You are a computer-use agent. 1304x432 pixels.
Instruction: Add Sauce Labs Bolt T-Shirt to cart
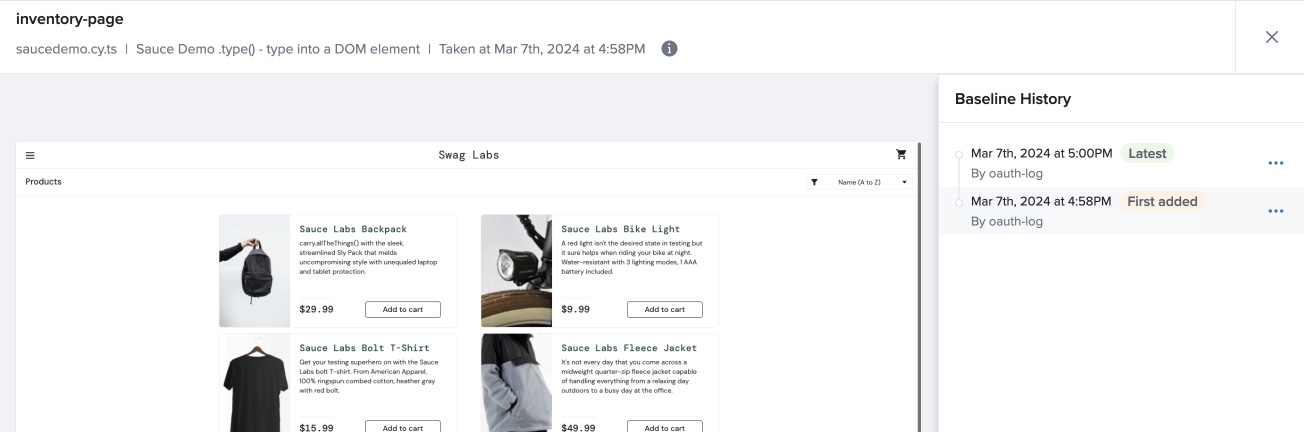[402, 427]
